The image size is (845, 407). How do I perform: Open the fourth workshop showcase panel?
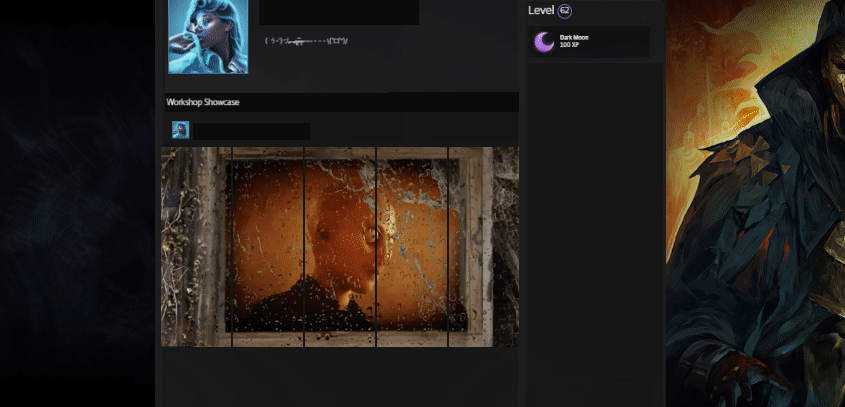412,247
